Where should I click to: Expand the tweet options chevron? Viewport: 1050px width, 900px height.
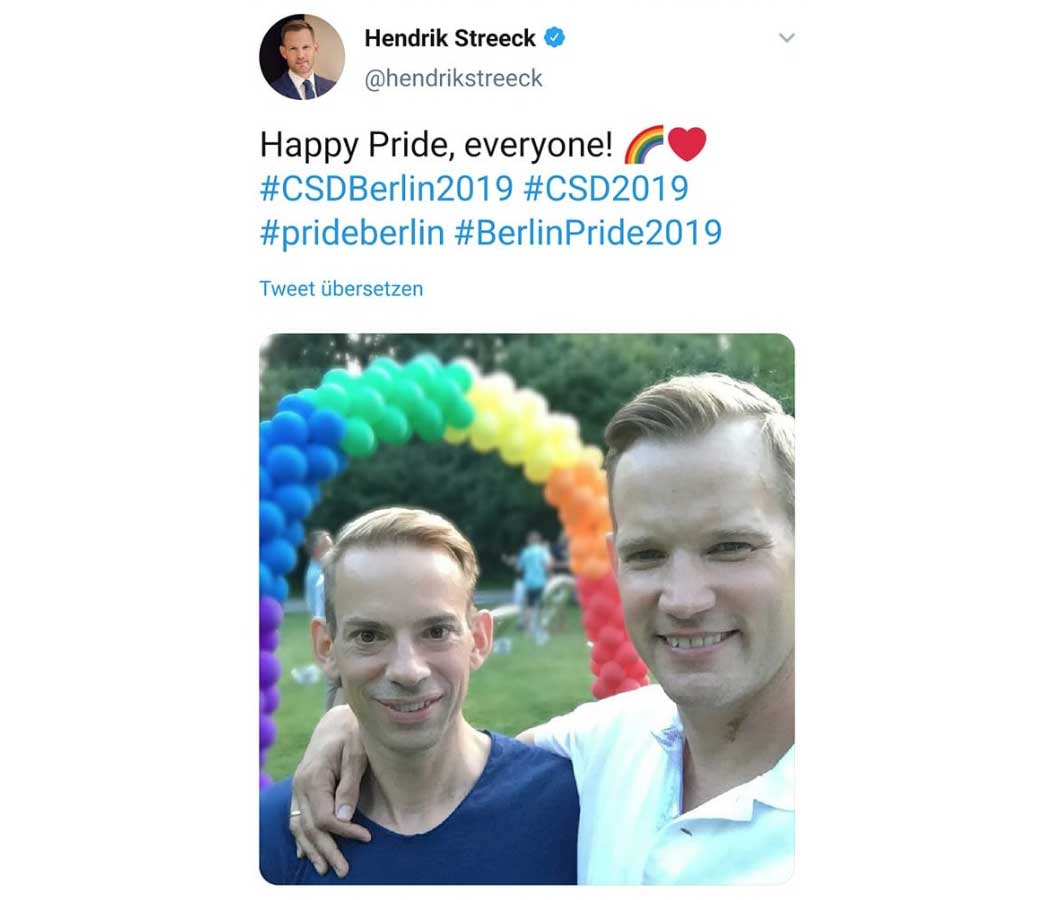(x=787, y=38)
